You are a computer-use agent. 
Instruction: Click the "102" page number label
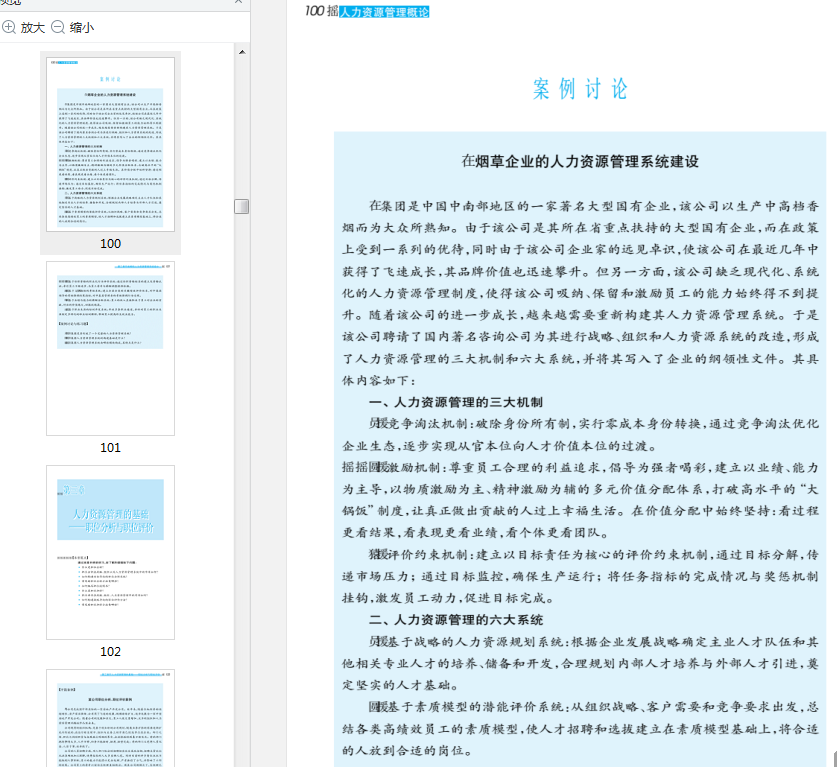(110, 651)
